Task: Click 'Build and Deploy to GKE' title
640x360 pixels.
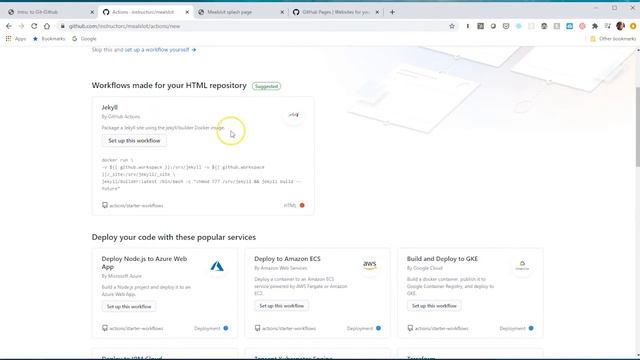Action: tap(442, 259)
